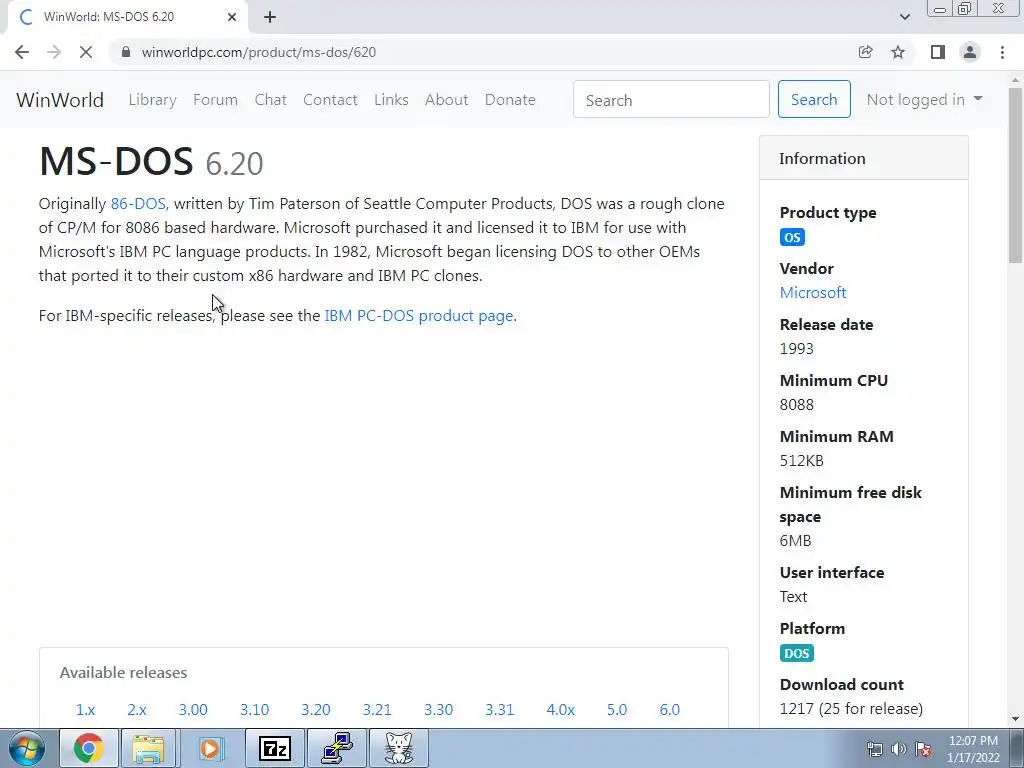Select release 1.x
Image resolution: width=1024 pixels, height=768 pixels.
86,709
